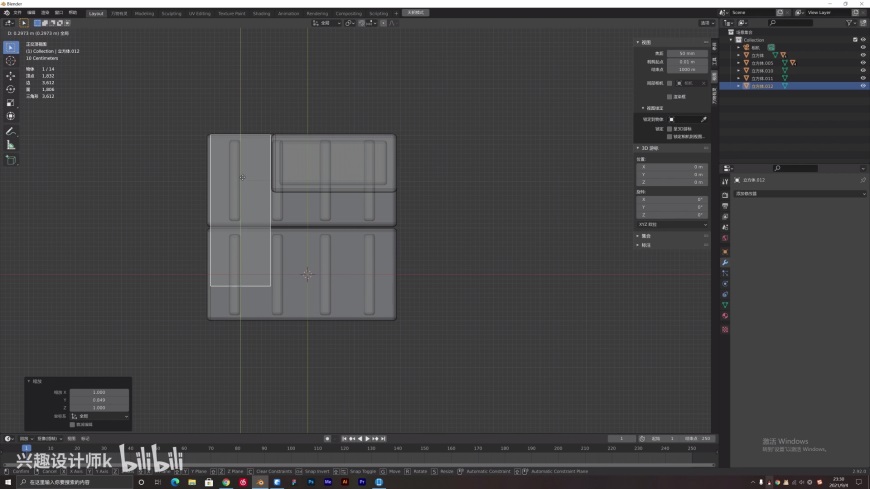Screen dimensions: 870x489
Task: Select the Select Box tool in viewport toolbar
Action: click(x=11, y=47)
